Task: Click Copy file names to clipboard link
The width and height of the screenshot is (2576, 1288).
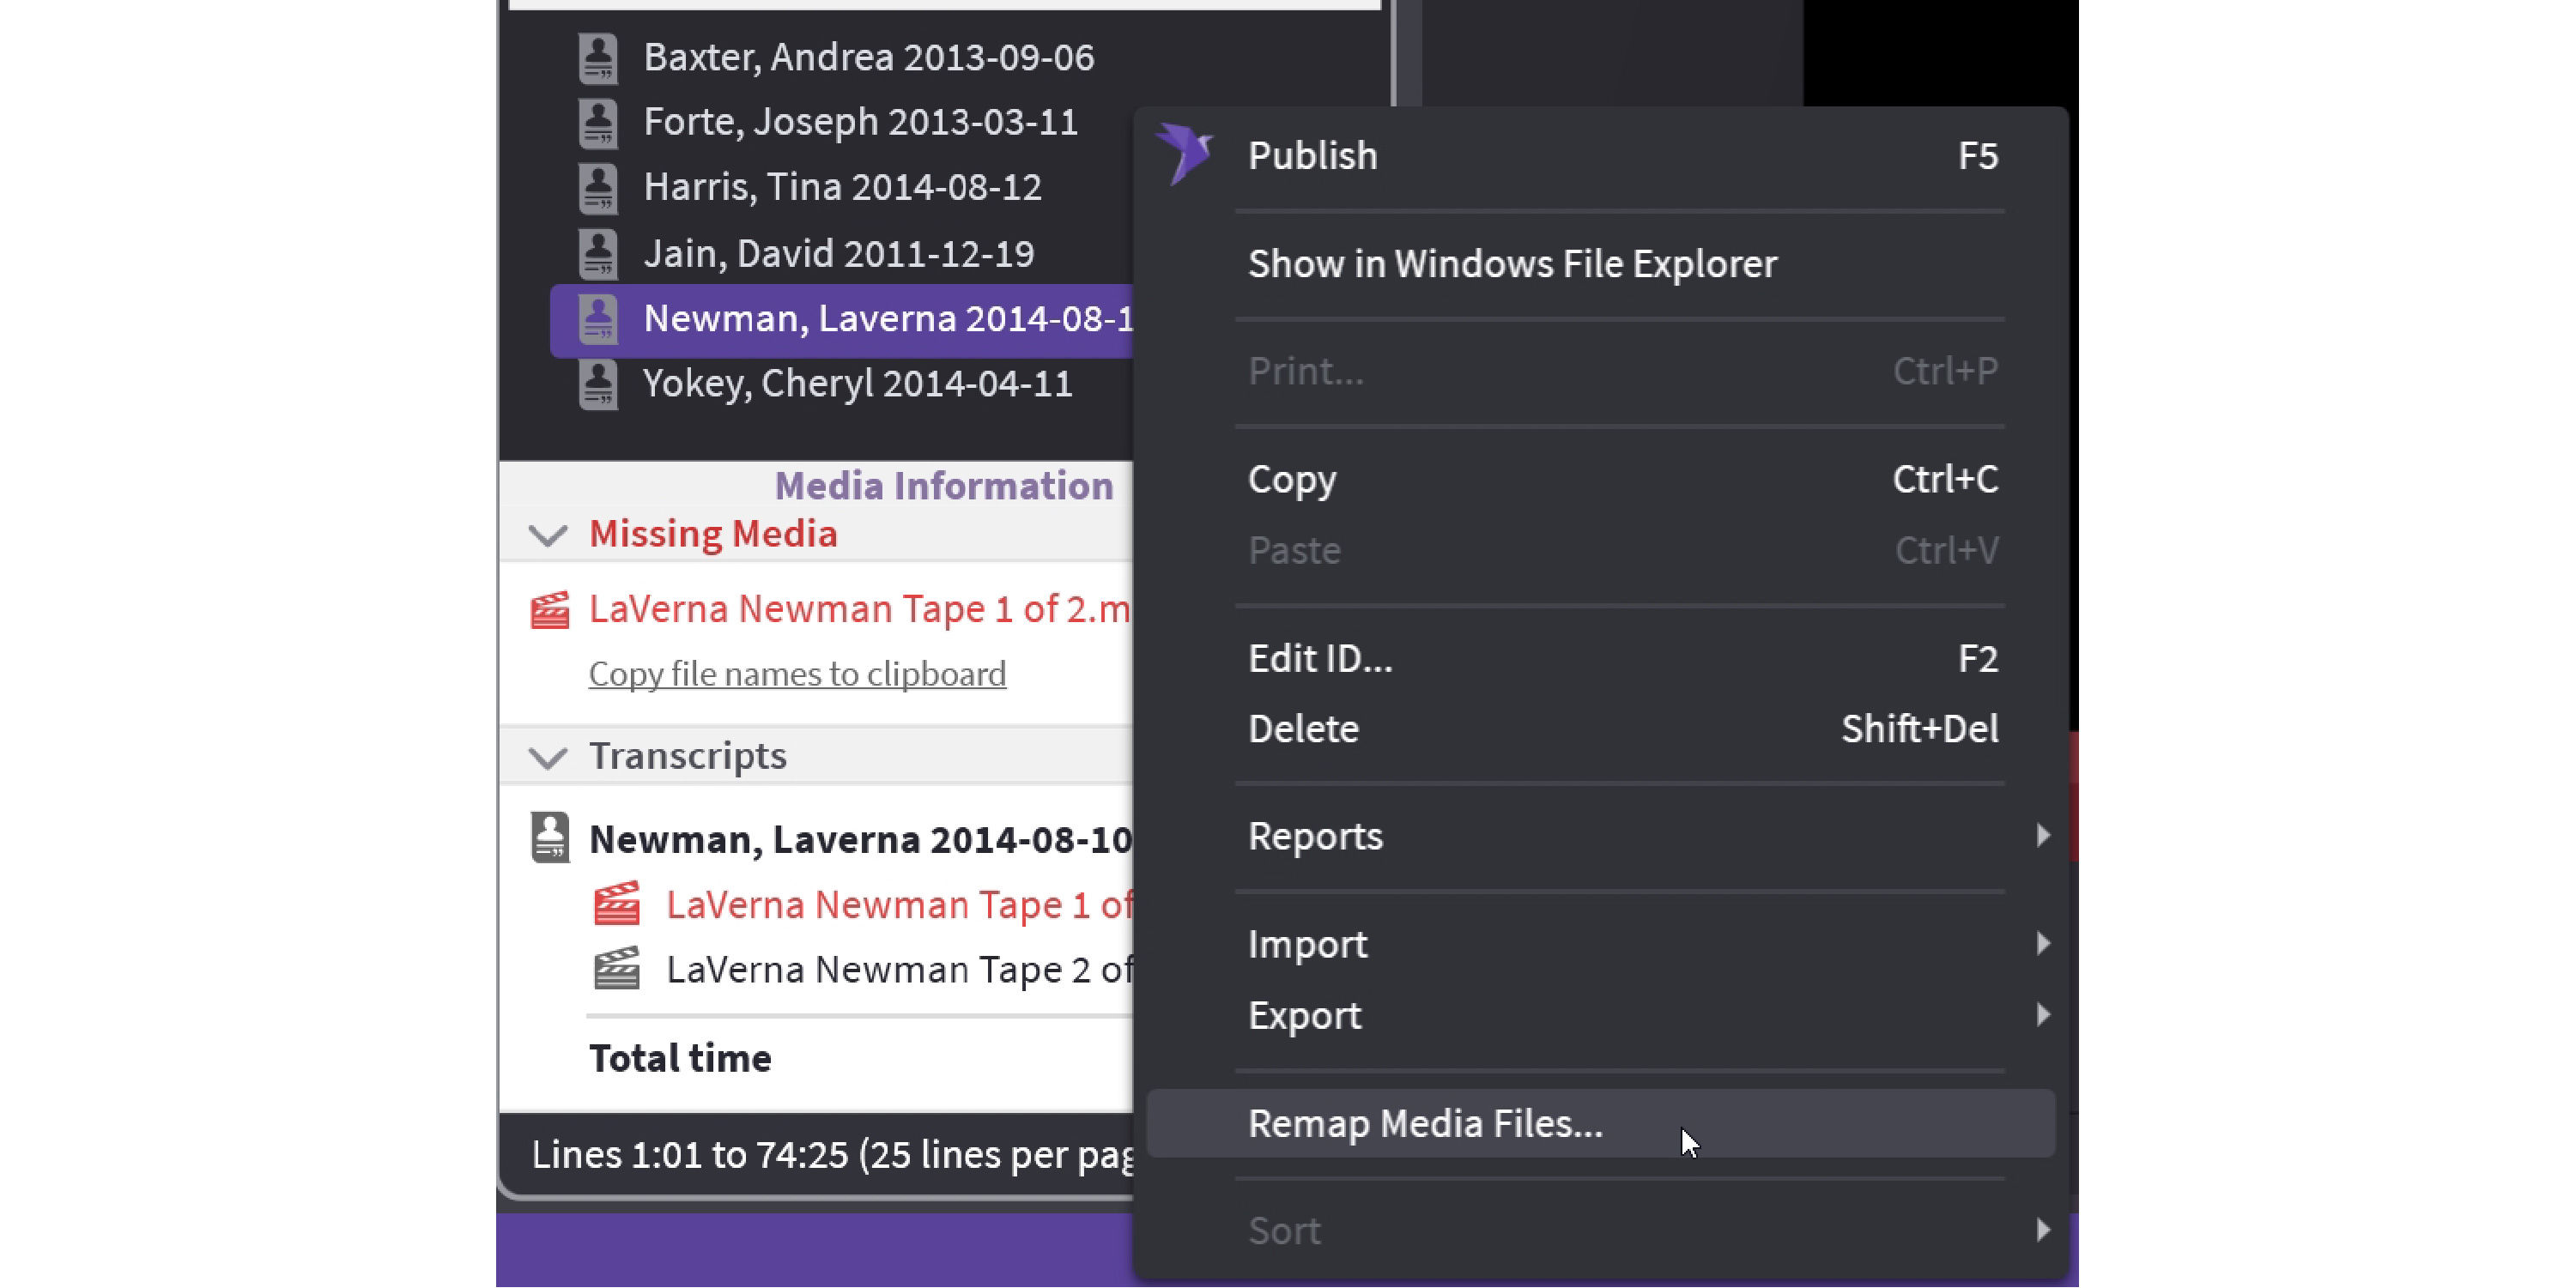Action: (797, 674)
